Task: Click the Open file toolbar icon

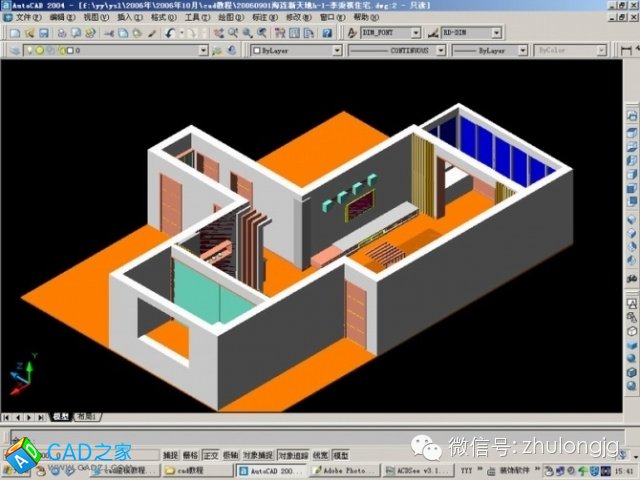Action: click(30, 33)
